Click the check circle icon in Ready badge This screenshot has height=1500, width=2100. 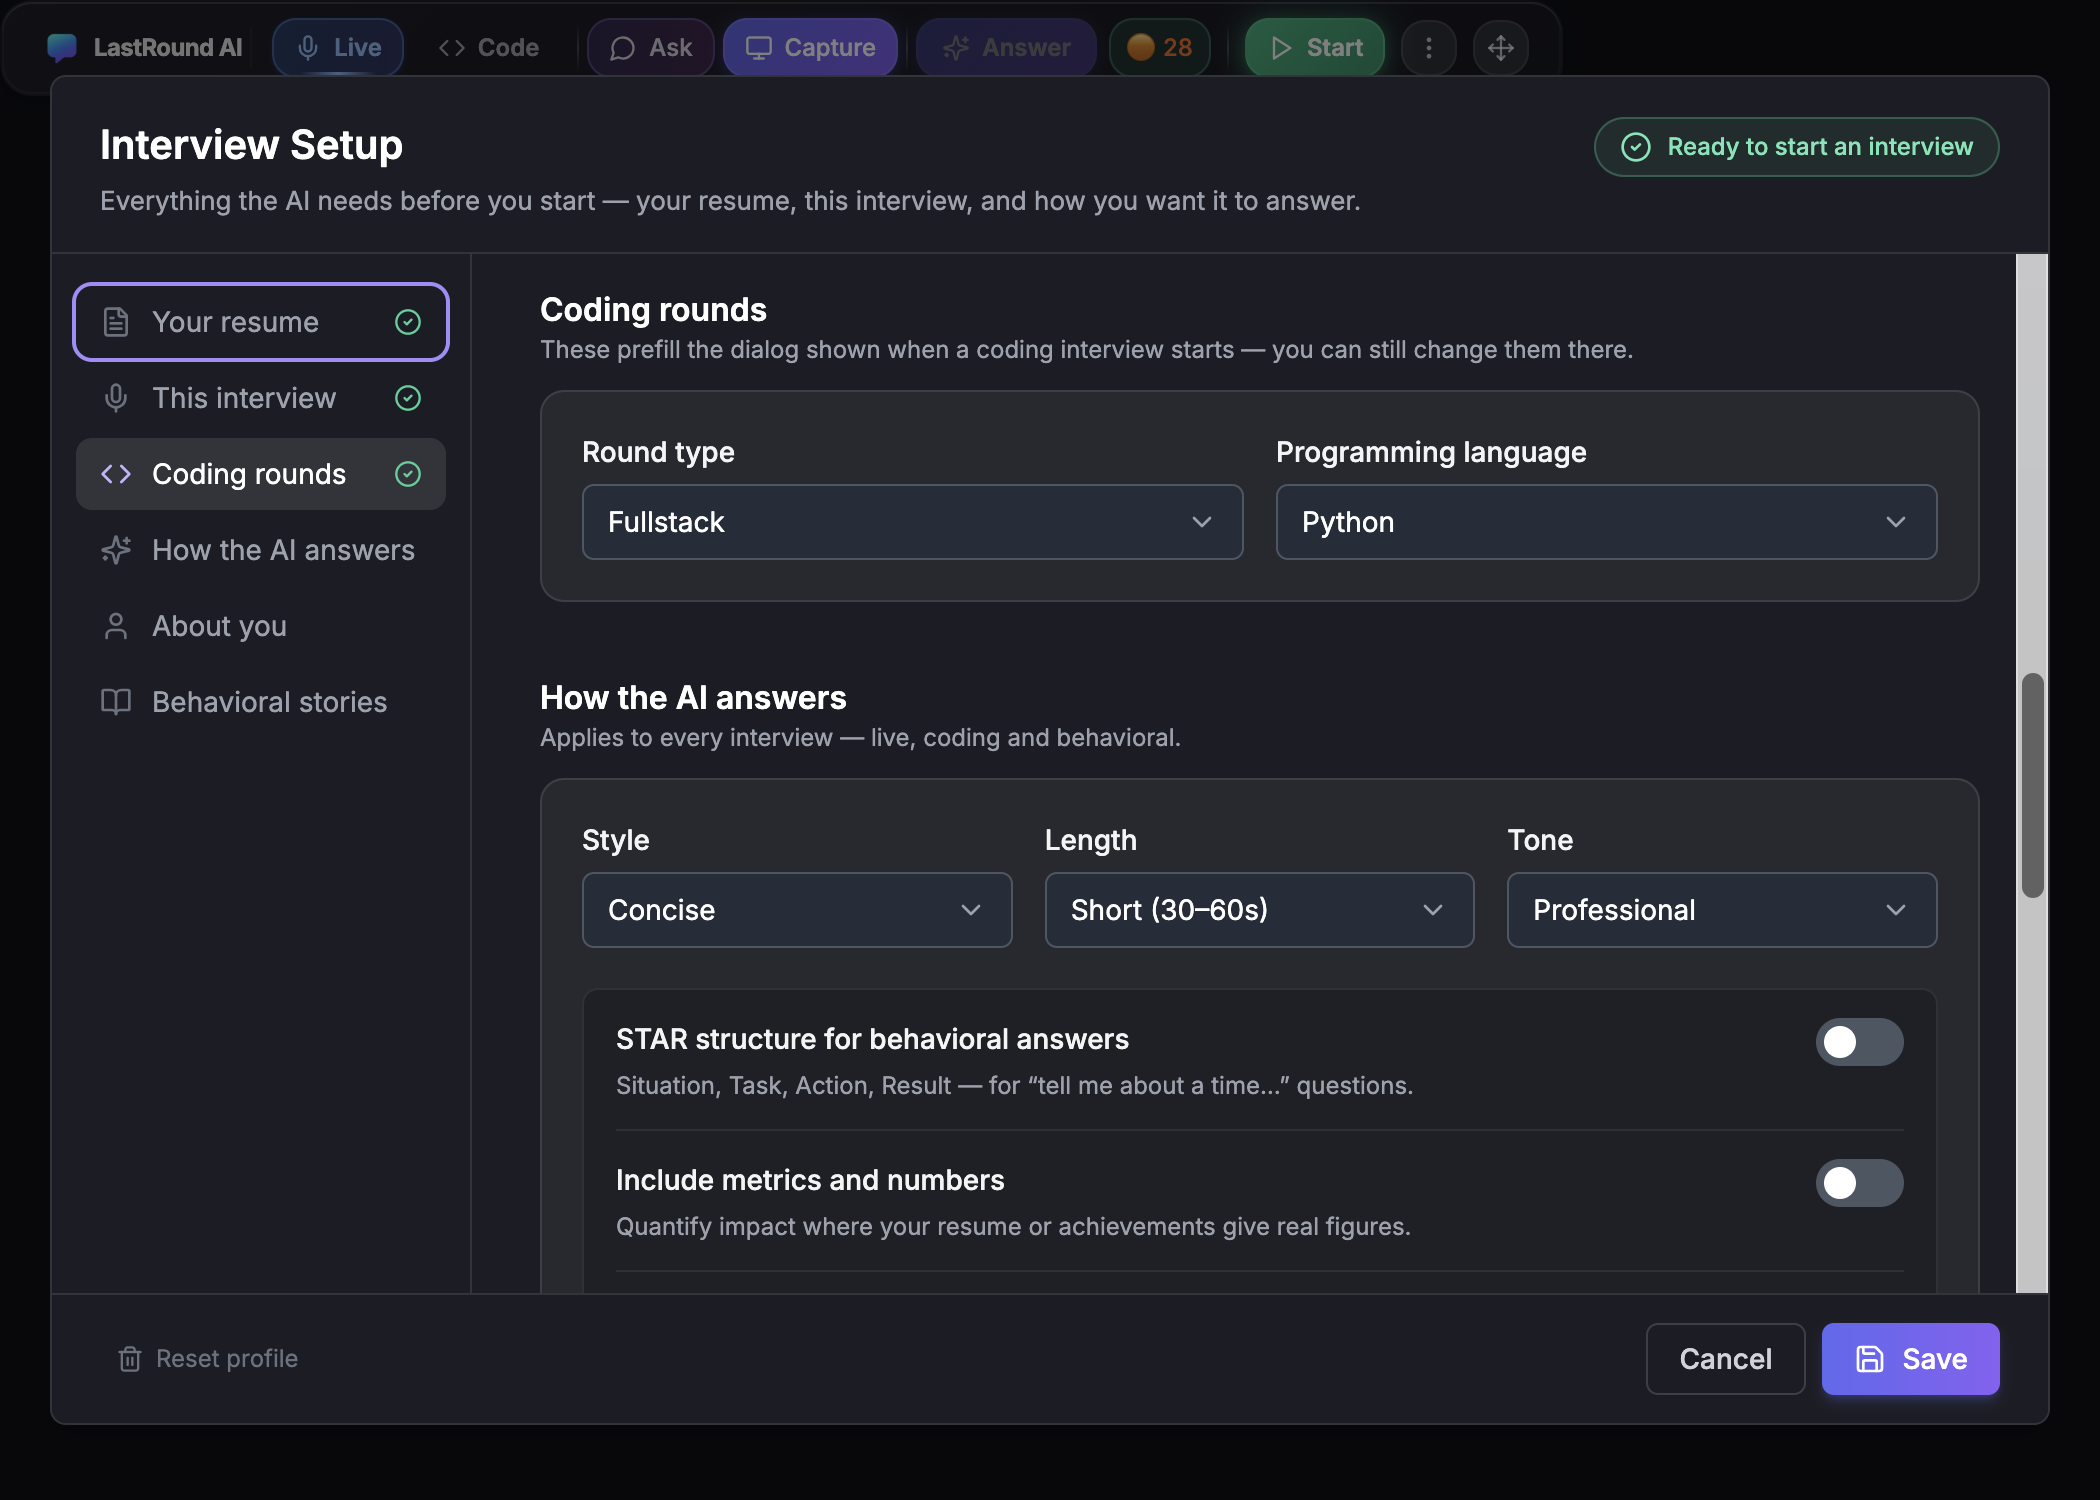click(1635, 147)
